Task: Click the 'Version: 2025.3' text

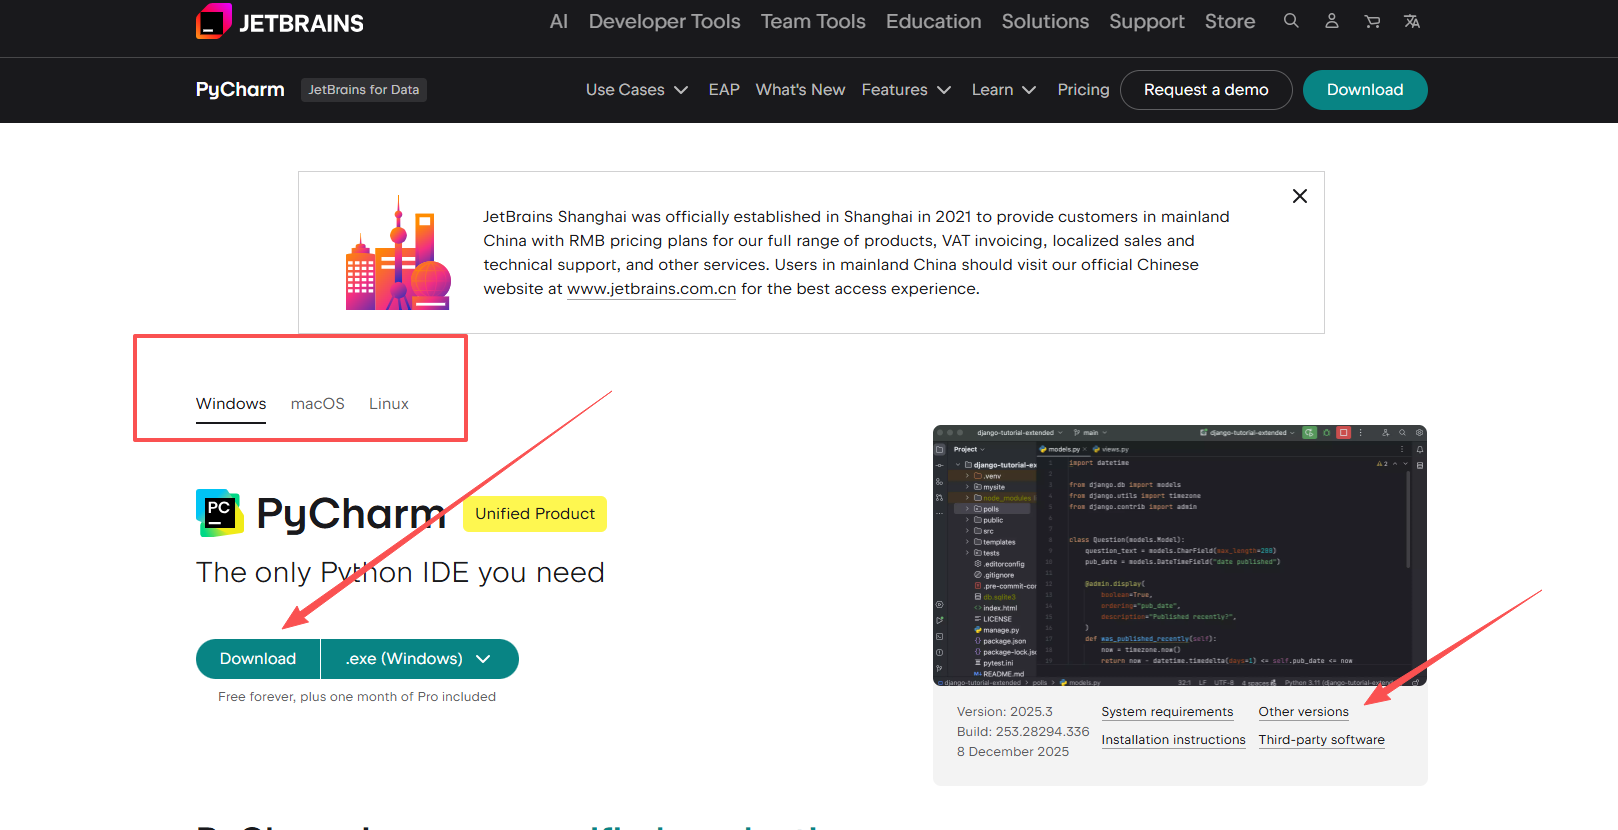Action: point(1005,712)
